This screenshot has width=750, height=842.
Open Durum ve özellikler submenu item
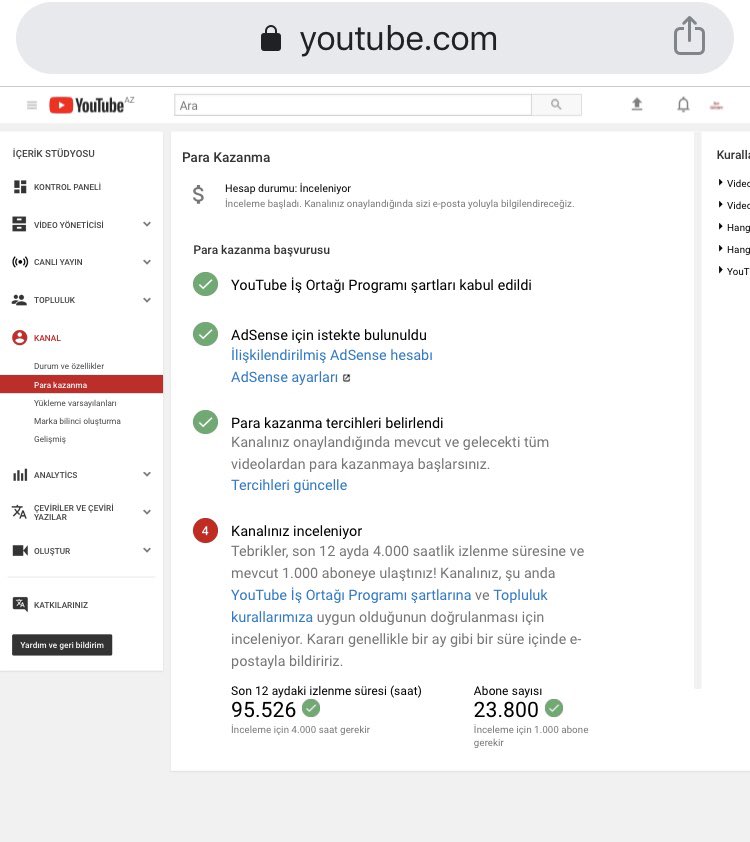point(69,366)
